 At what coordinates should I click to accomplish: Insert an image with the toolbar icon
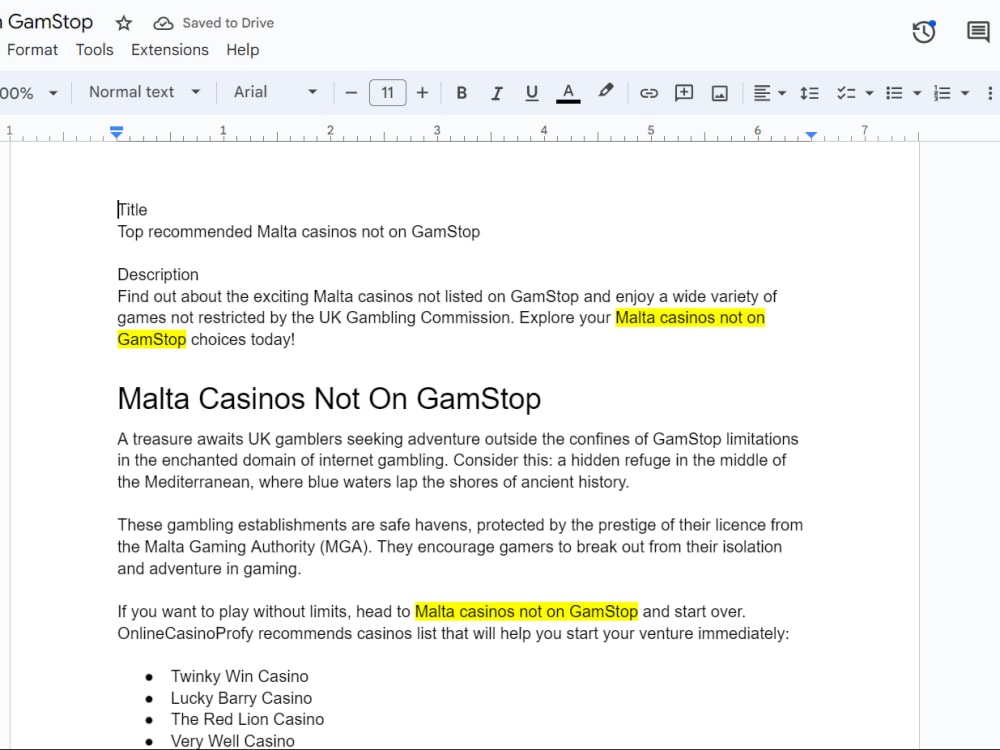(x=719, y=93)
